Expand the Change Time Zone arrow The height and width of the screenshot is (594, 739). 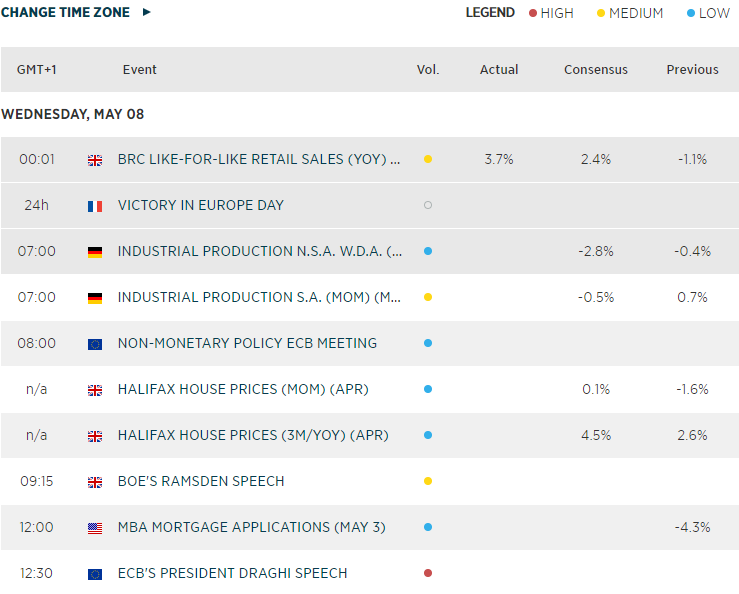tap(147, 13)
